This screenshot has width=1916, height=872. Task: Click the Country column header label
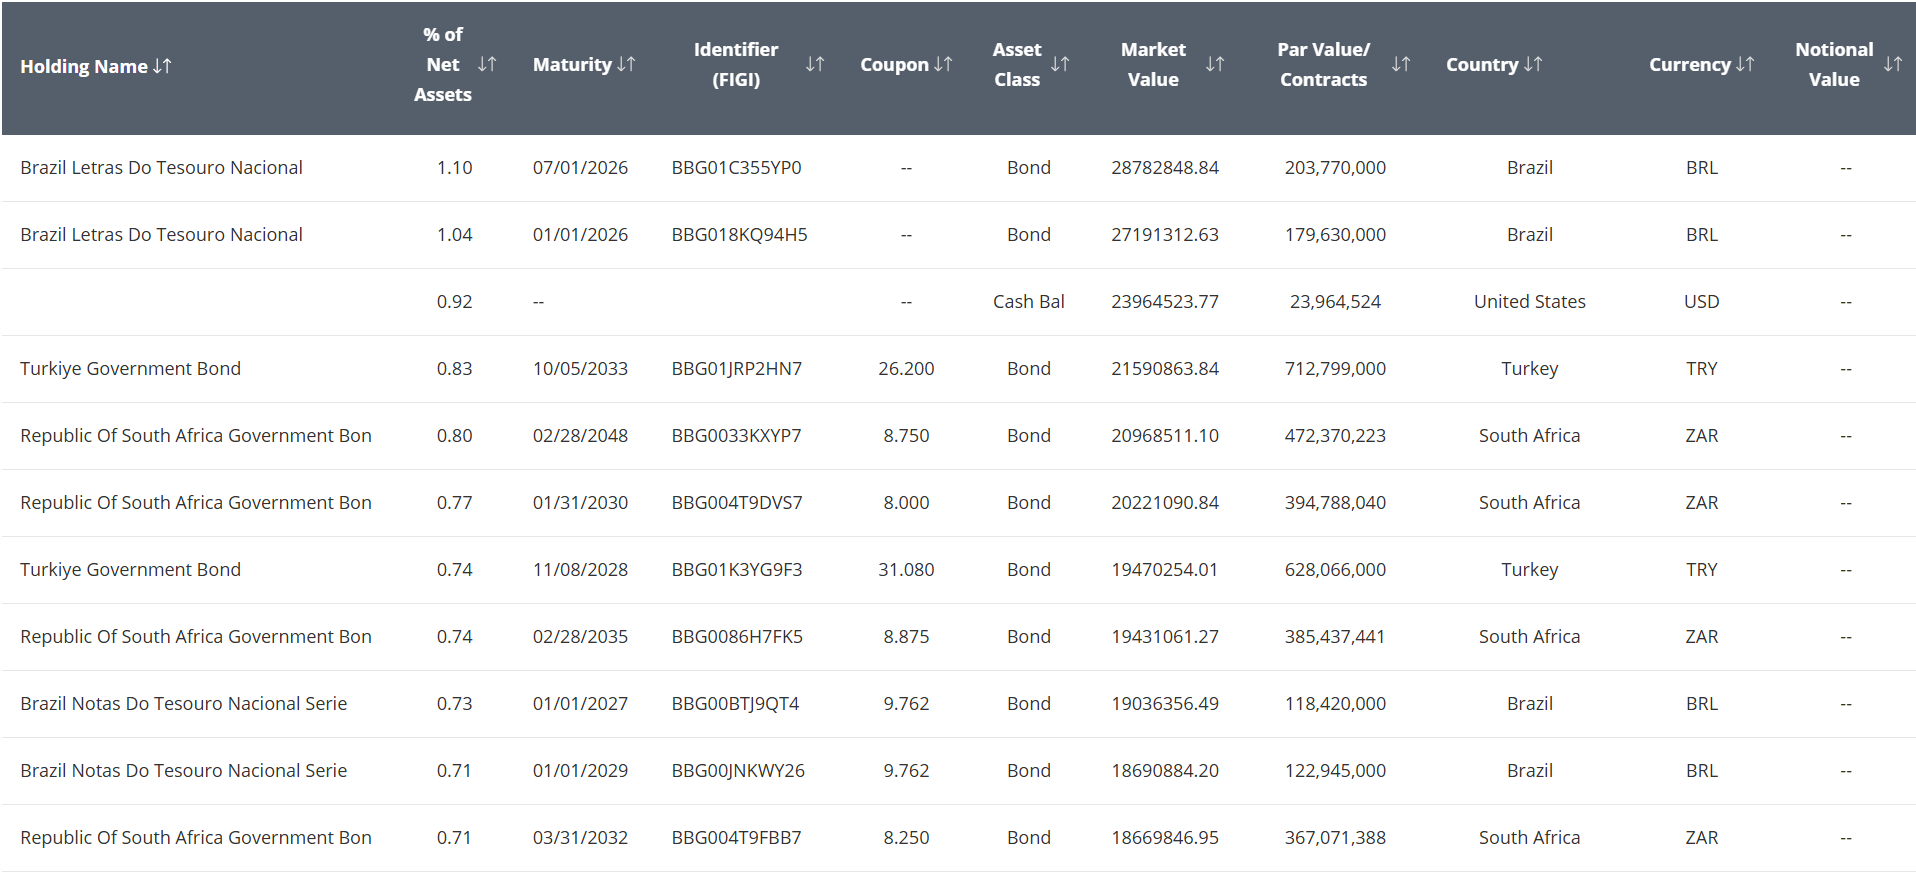coord(1482,64)
